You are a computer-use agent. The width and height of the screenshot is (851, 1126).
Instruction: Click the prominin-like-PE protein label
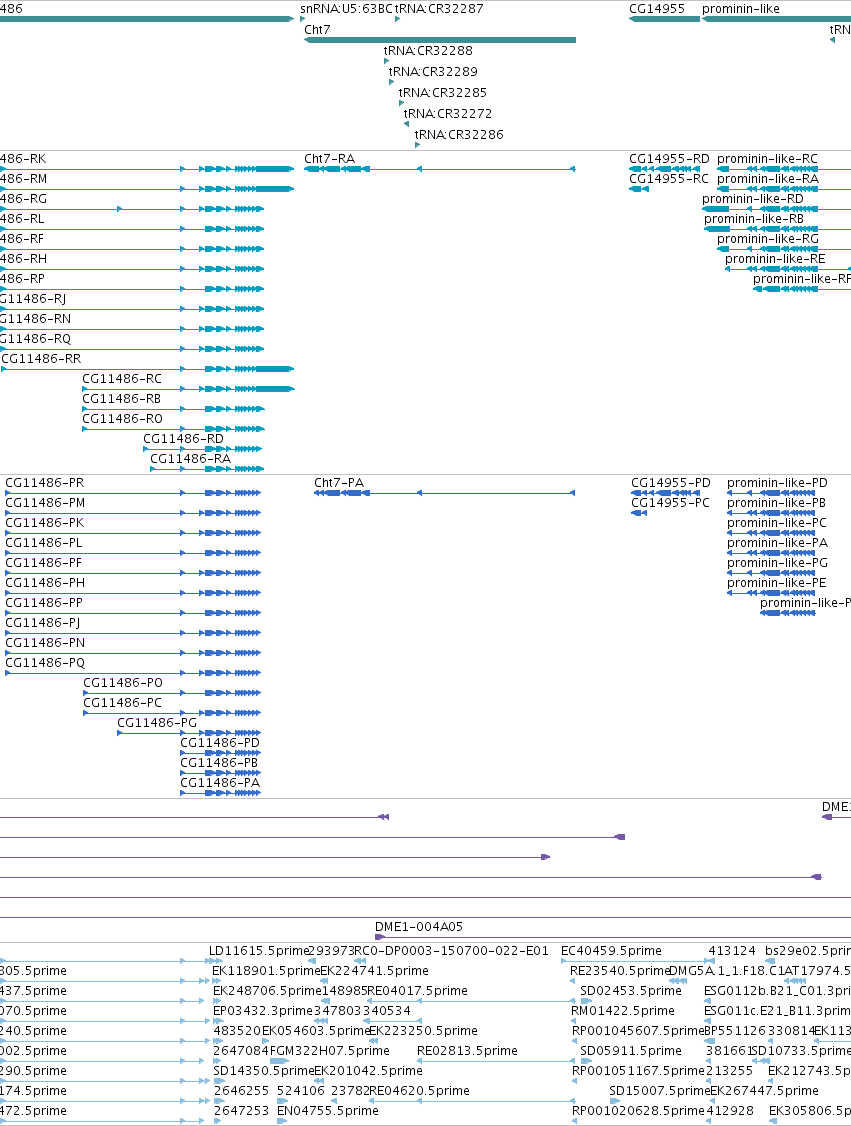pyautogui.click(x=776, y=583)
